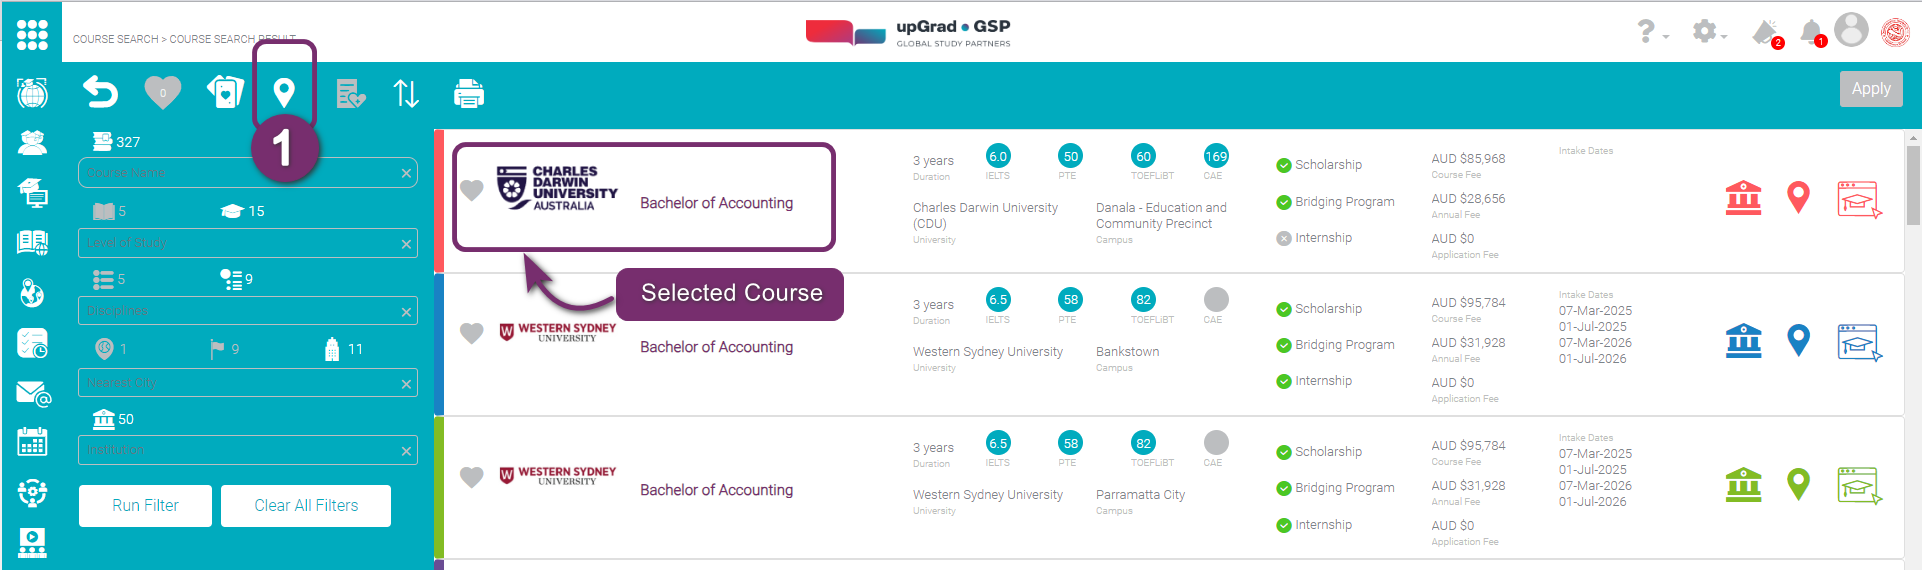The image size is (1922, 570).
Task: Favorite the Charles Darwin Bachelor of Accounting
Action: (x=471, y=189)
